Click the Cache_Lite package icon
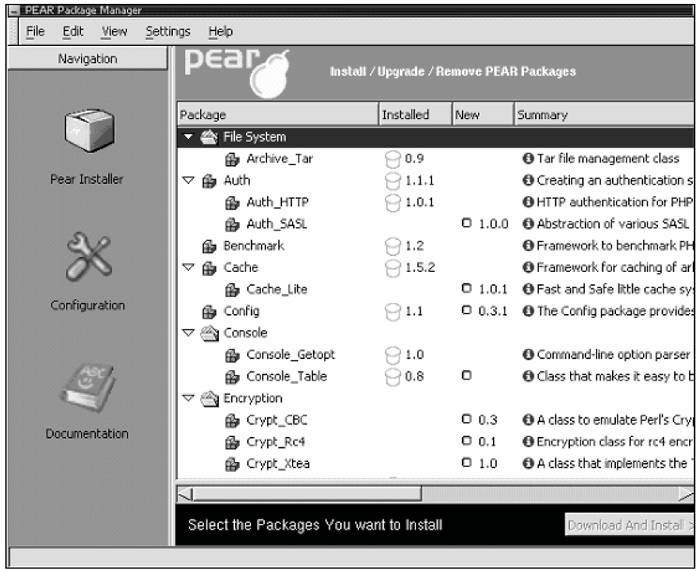The height and width of the screenshot is (571, 700). pos(232,290)
